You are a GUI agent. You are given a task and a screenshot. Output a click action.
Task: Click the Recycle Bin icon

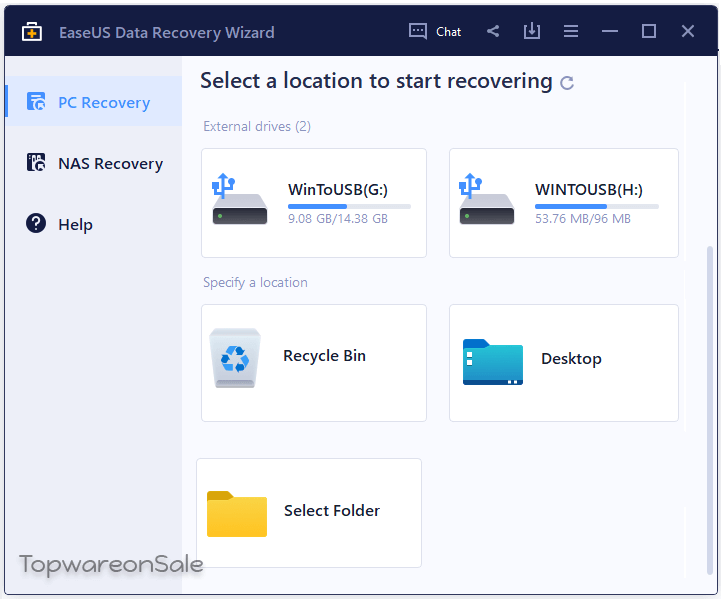coord(235,358)
